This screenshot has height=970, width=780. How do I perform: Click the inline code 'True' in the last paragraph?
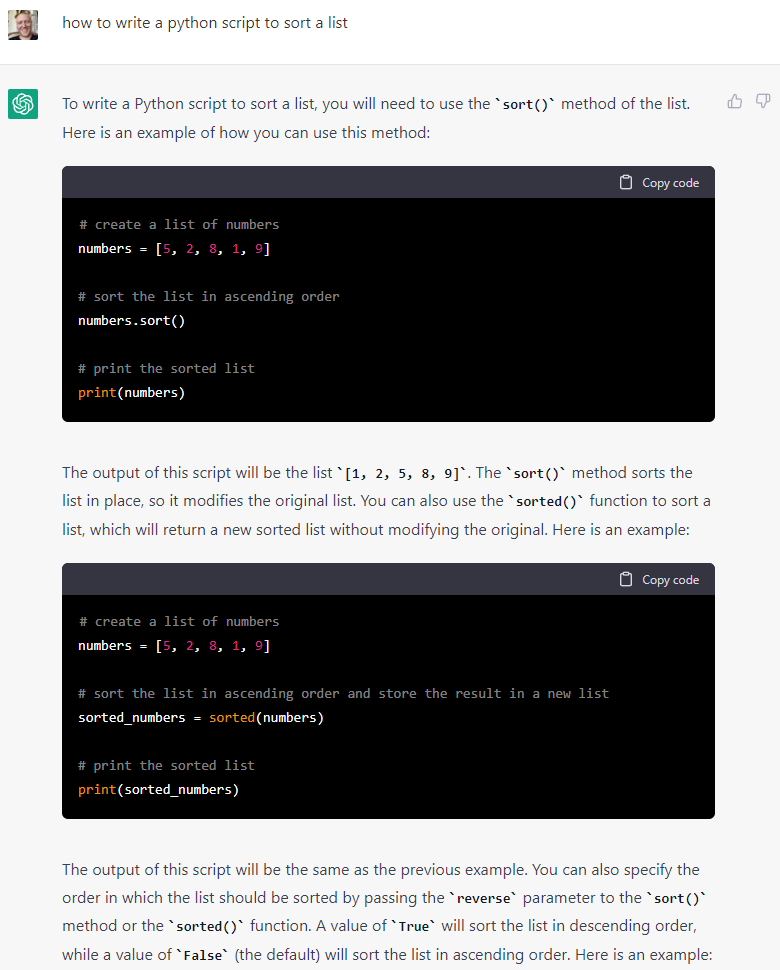pos(413,926)
